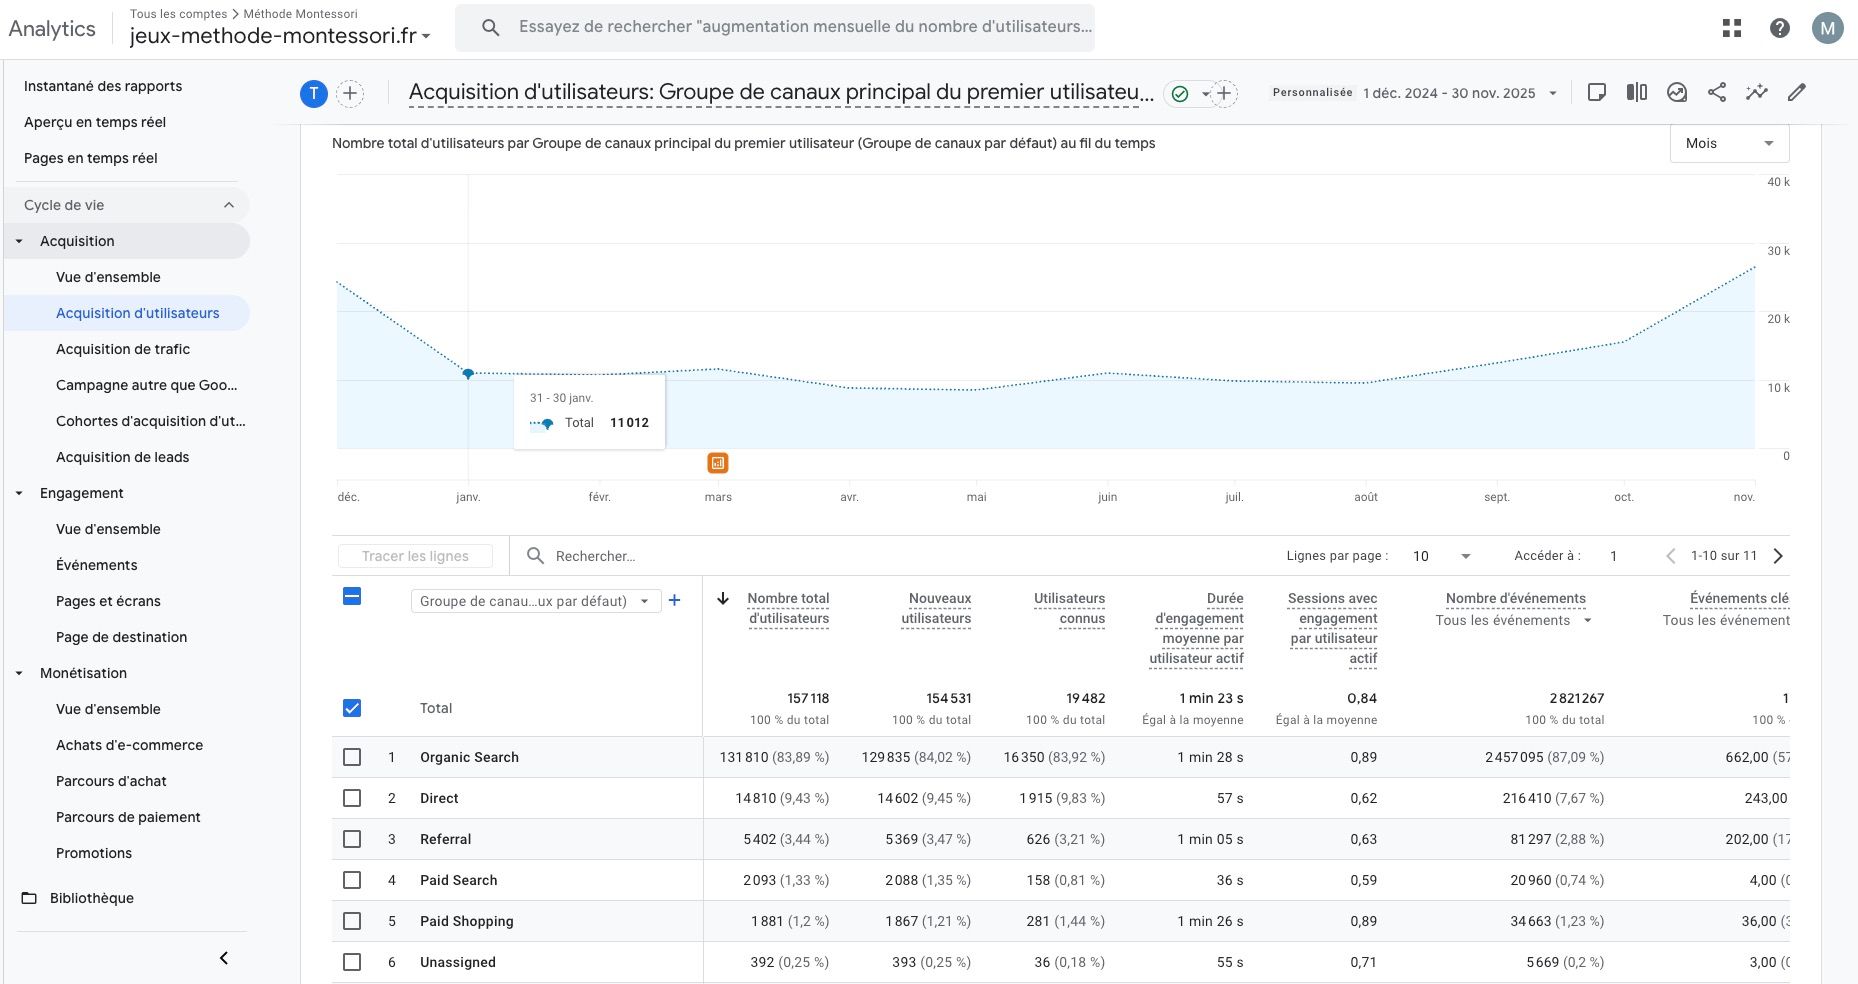Viewport: 1858px width, 984px height.
Task: Open Pages et écrans report
Action: pyautogui.click(x=108, y=601)
